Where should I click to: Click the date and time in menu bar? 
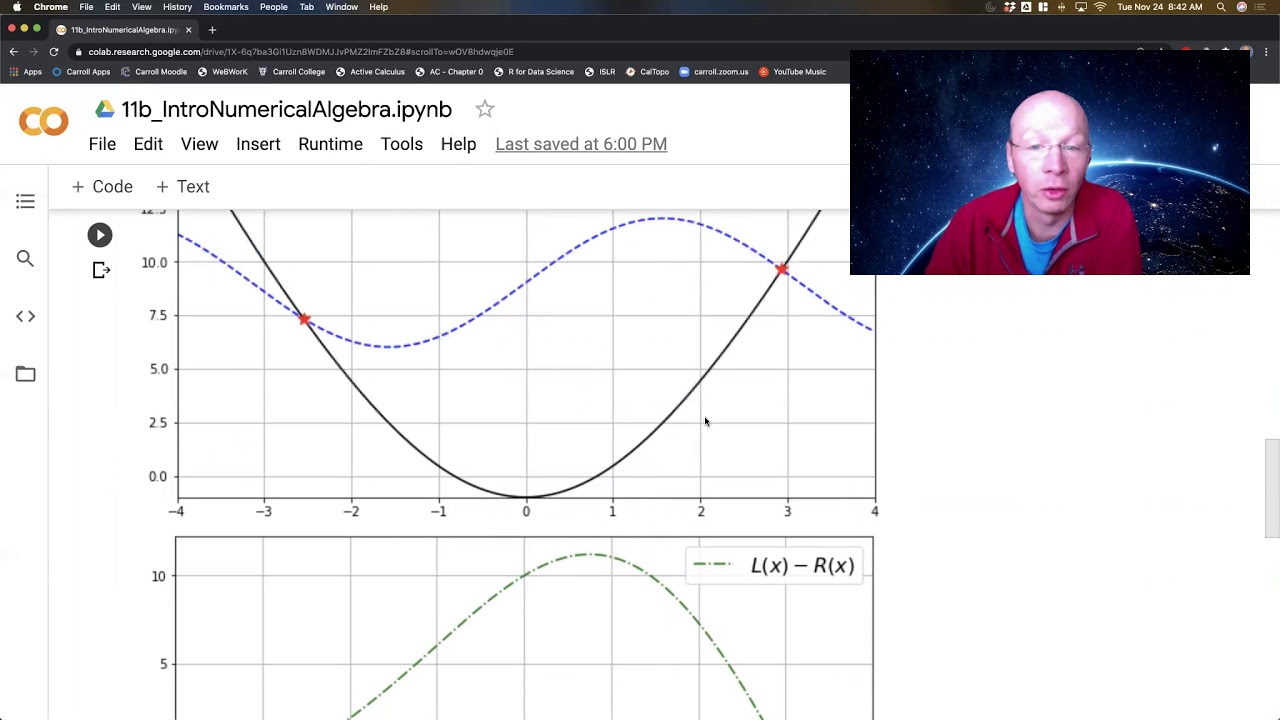click(1160, 7)
